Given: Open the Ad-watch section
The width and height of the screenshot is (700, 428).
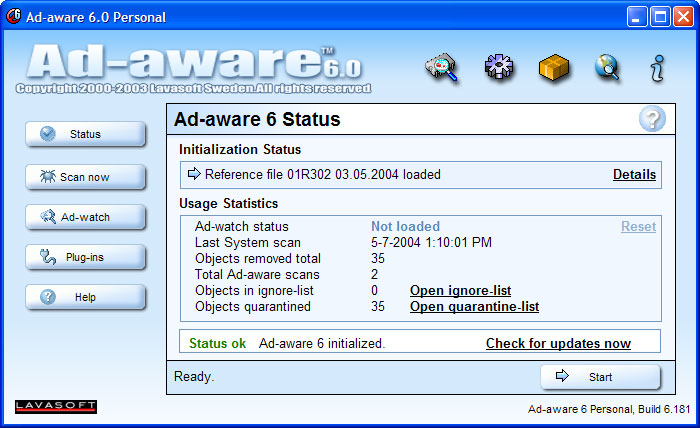Looking at the screenshot, I should pyautogui.click(x=85, y=217).
